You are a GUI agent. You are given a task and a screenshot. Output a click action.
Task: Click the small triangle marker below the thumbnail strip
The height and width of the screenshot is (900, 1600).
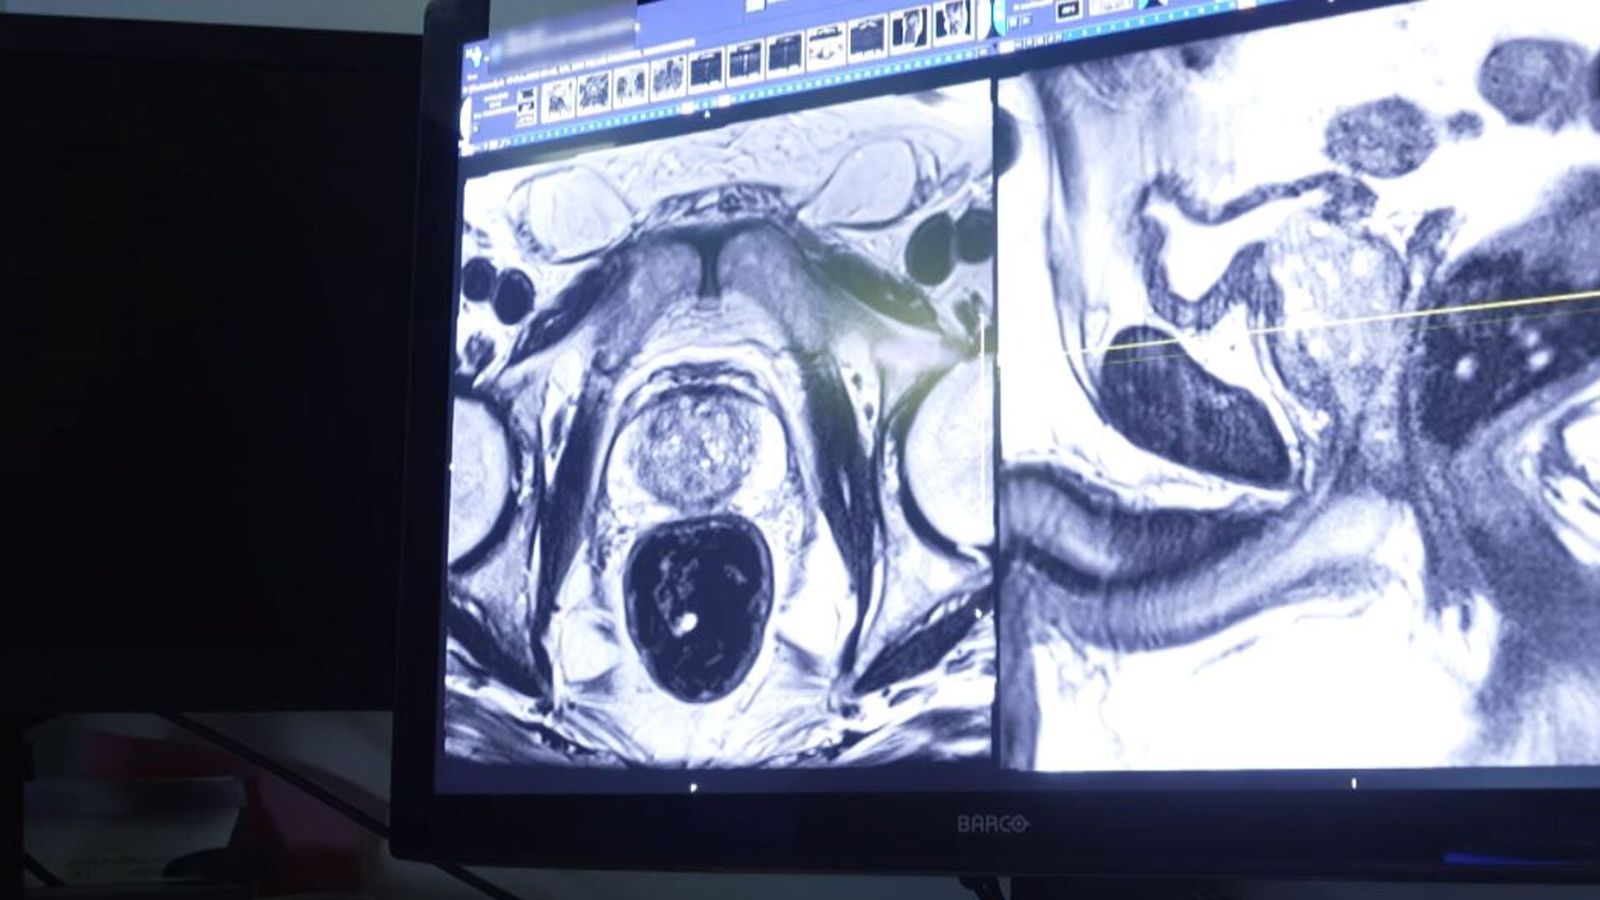coord(708,116)
